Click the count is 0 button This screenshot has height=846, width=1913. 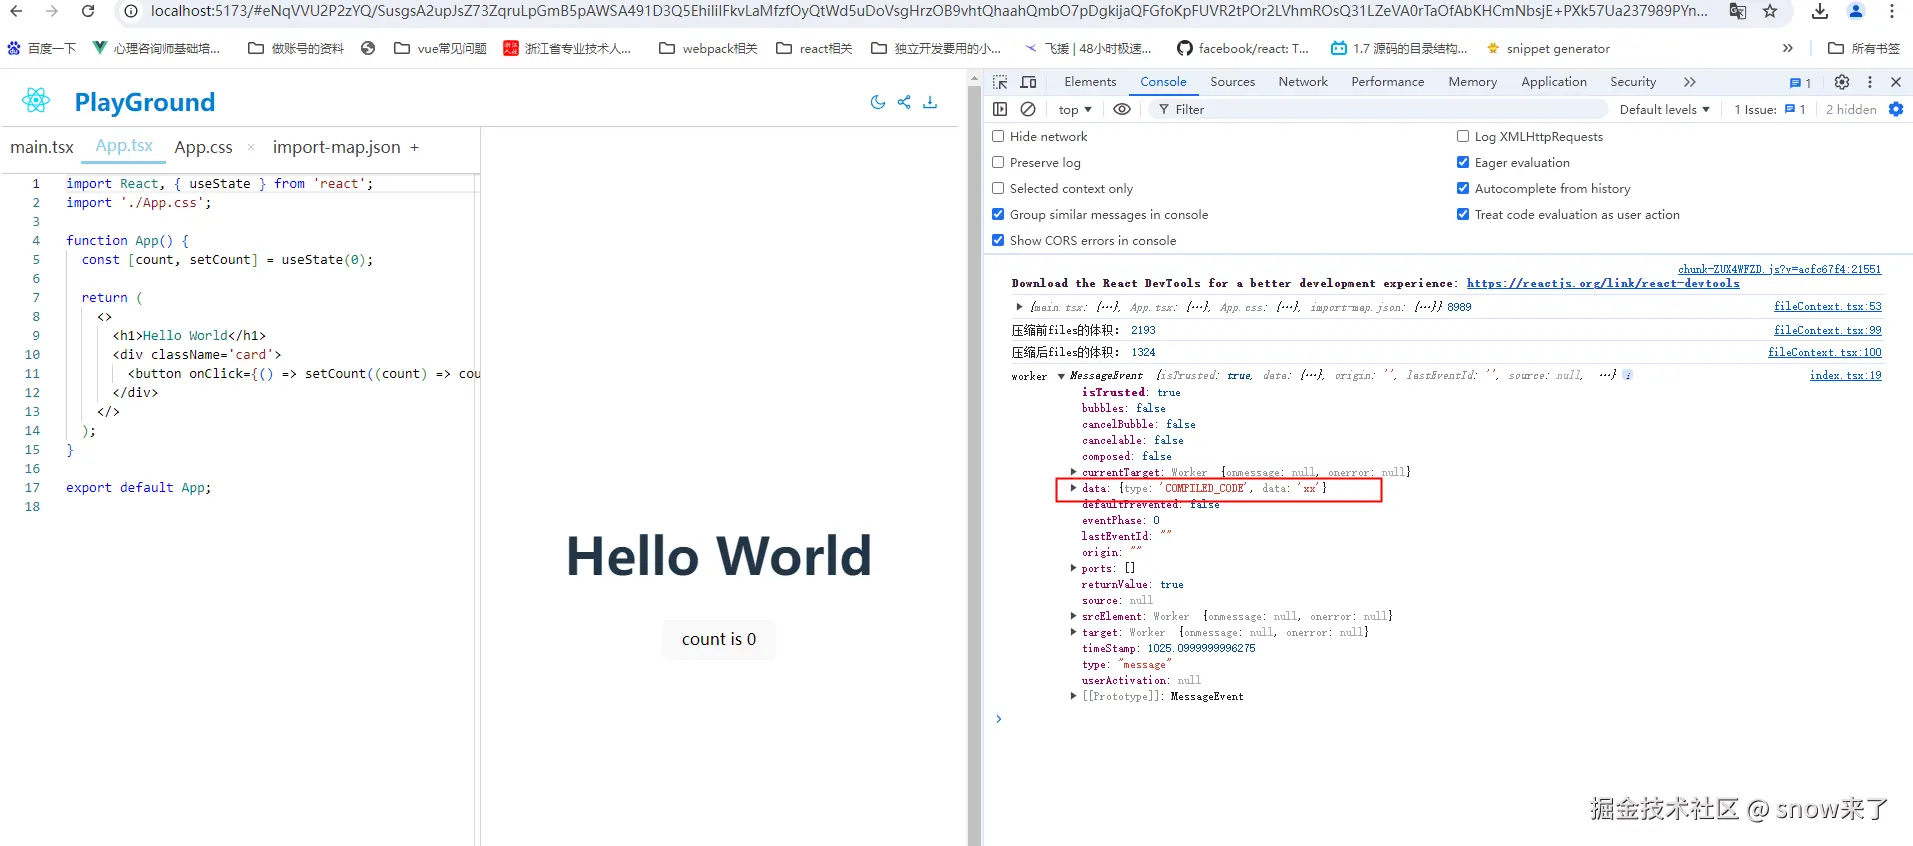(x=719, y=639)
